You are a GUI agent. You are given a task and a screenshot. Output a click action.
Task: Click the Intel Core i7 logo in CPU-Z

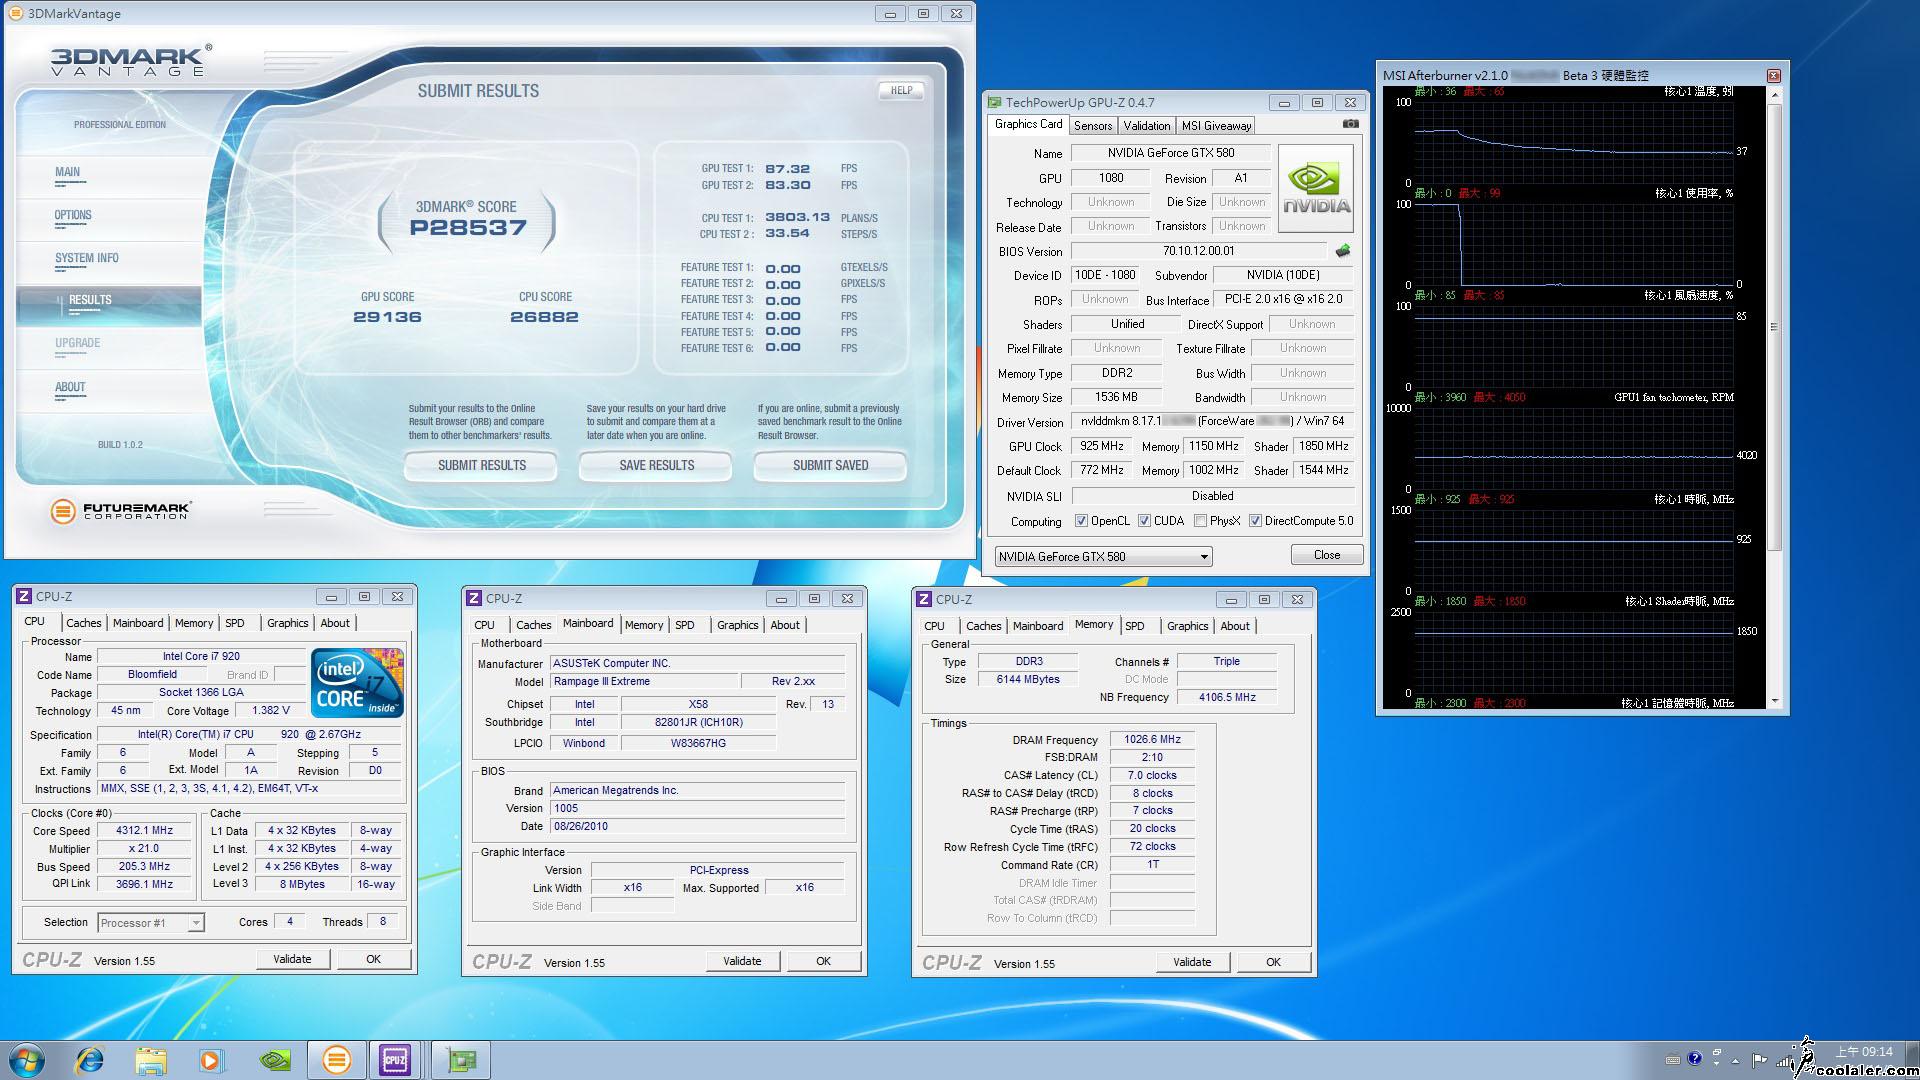[357, 682]
